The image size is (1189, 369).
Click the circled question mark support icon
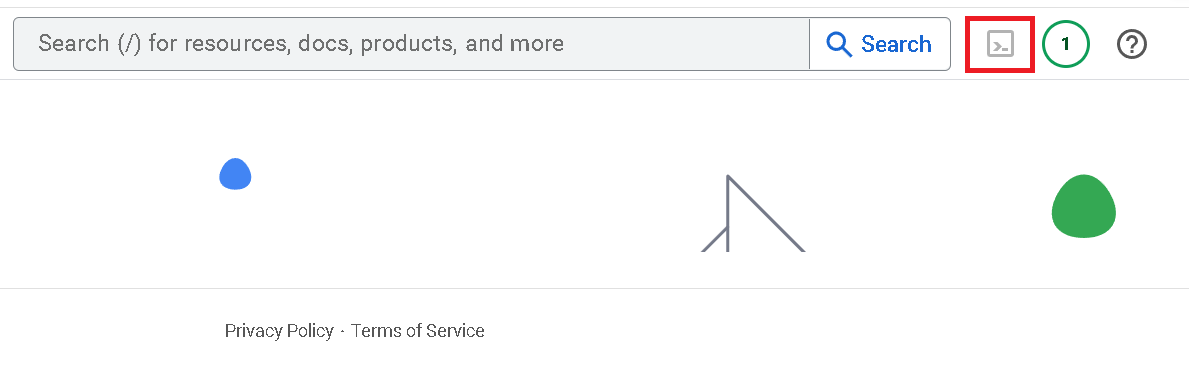(1131, 45)
